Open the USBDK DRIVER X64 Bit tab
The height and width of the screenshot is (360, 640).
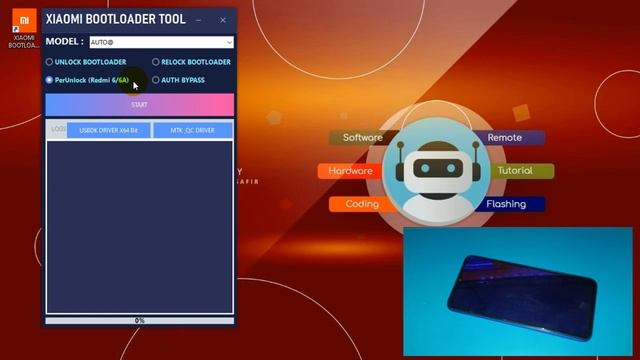(109, 130)
